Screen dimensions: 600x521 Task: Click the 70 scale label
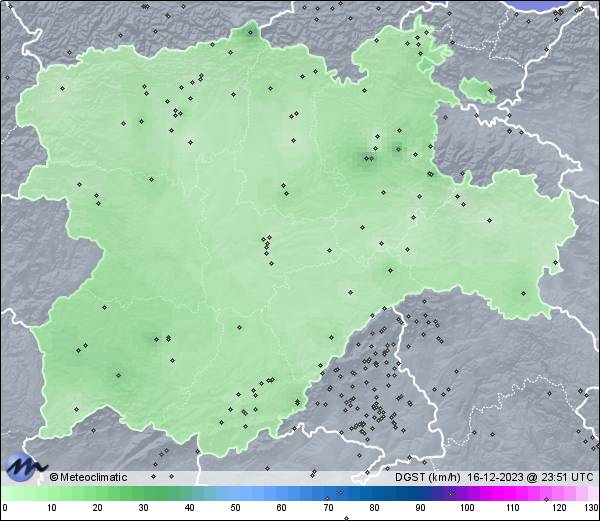[328, 508]
